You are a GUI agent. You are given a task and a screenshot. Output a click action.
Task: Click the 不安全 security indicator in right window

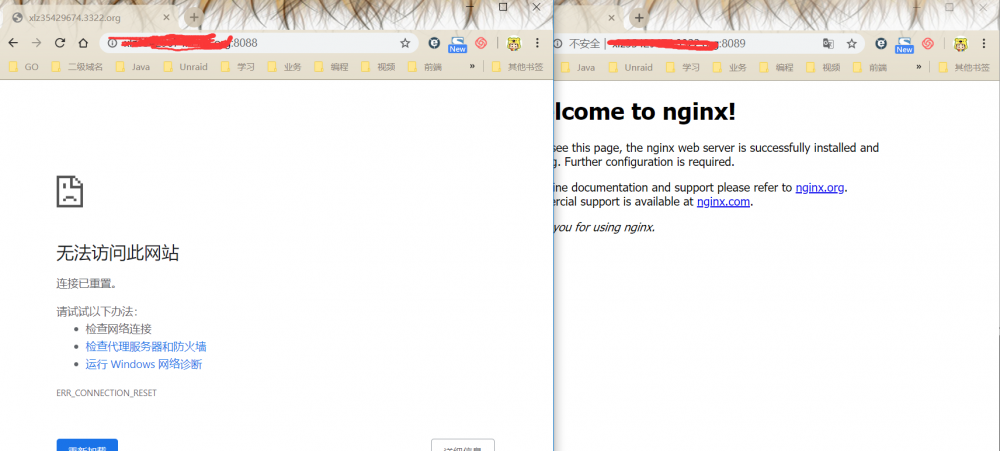click(x=584, y=44)
